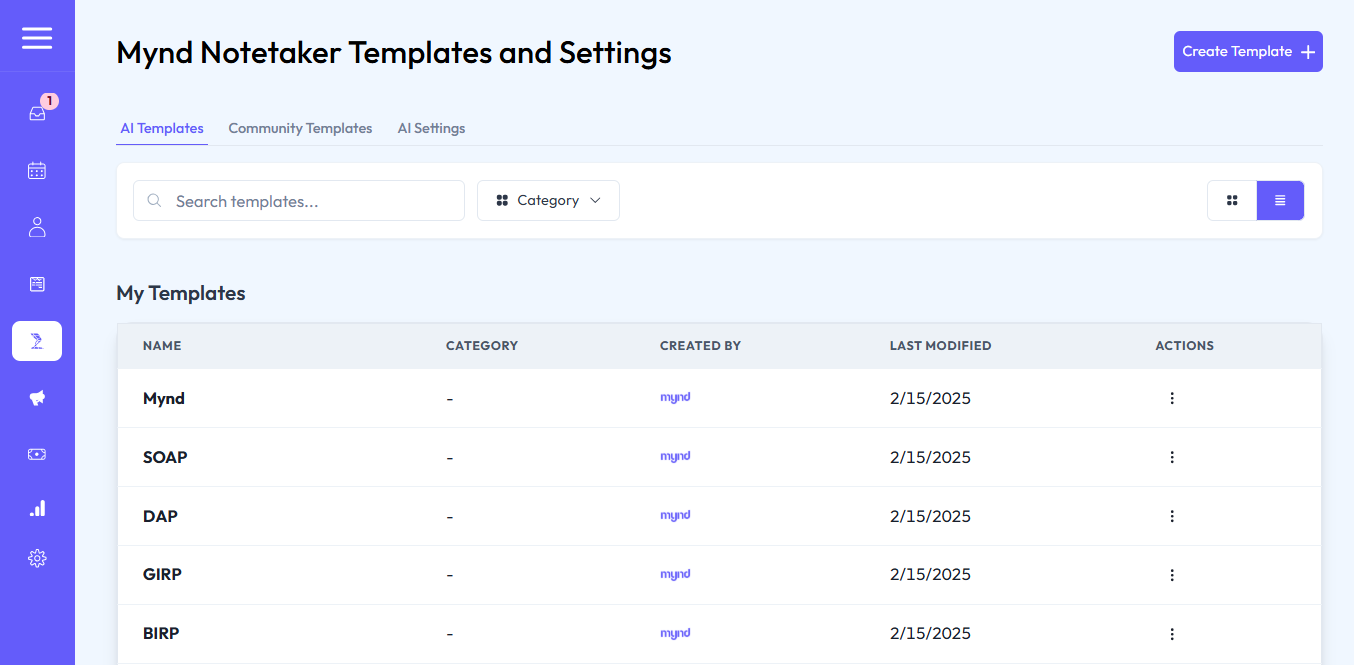Open the DAP template row
Viewport: 1354px width, 665px height.
click(161, 516)
